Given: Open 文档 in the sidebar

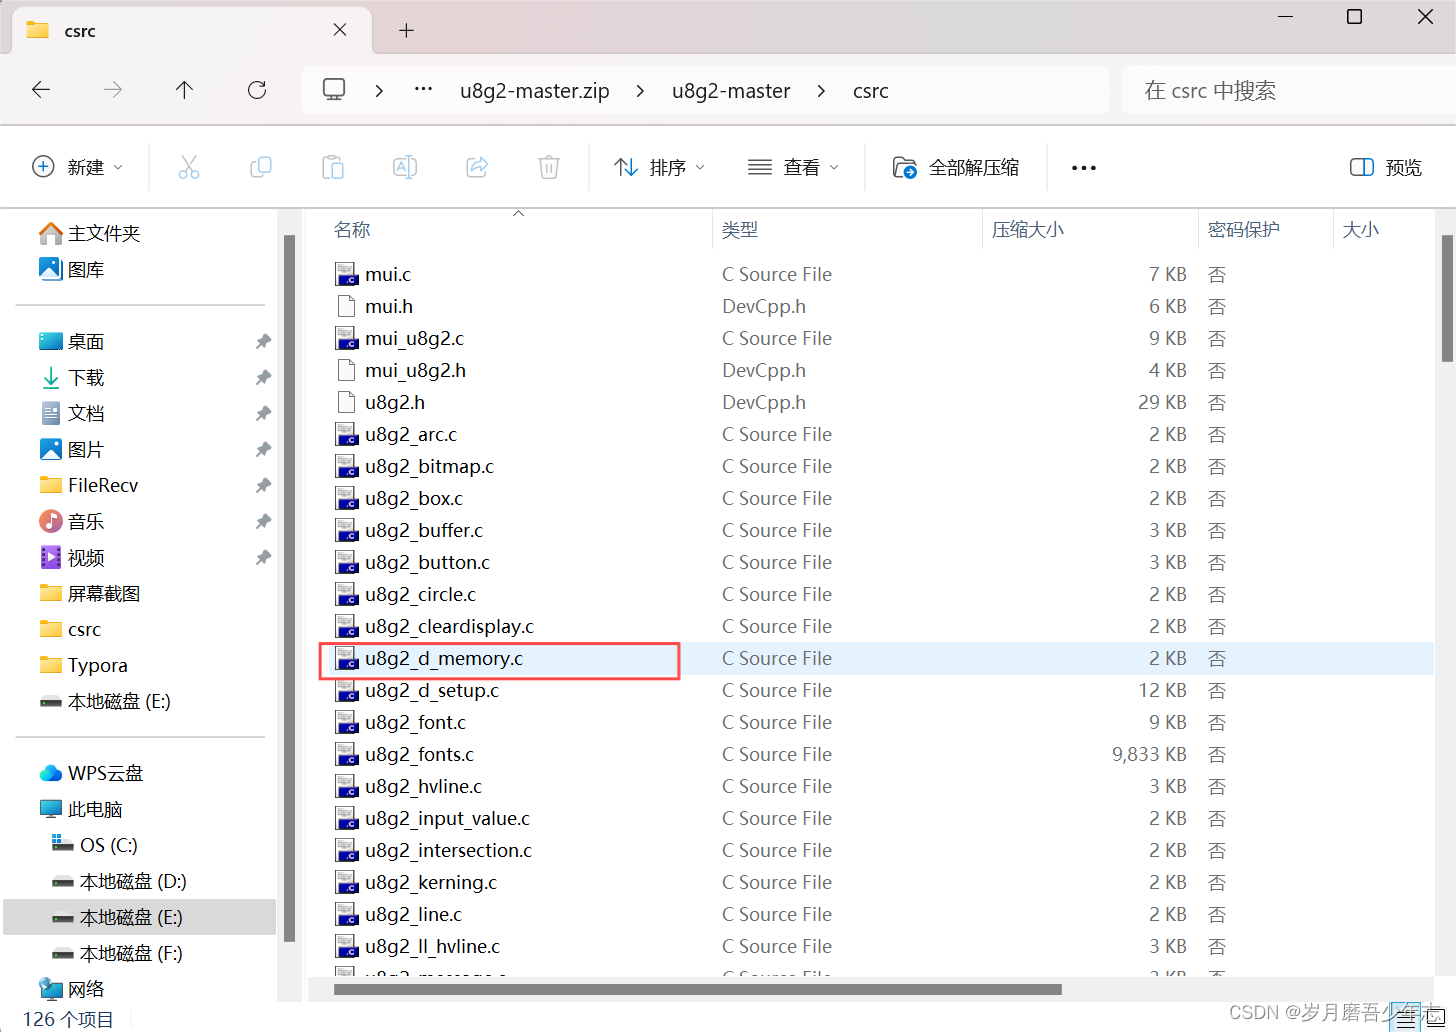Looking at the screenshot, I should (71, 413).
